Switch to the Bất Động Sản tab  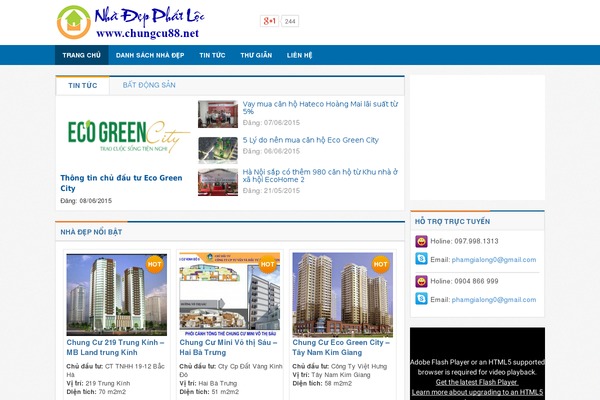point(149,85)
